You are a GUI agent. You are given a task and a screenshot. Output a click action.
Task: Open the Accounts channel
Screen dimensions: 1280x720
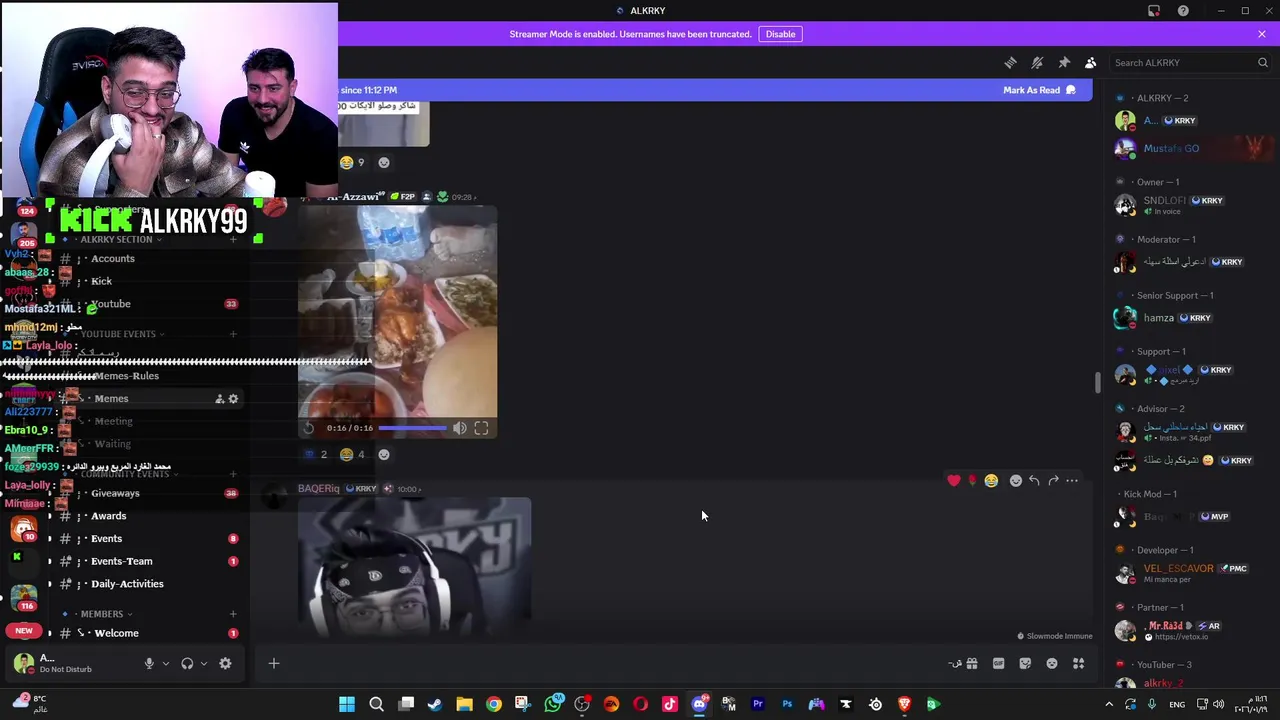coord(113,258)
